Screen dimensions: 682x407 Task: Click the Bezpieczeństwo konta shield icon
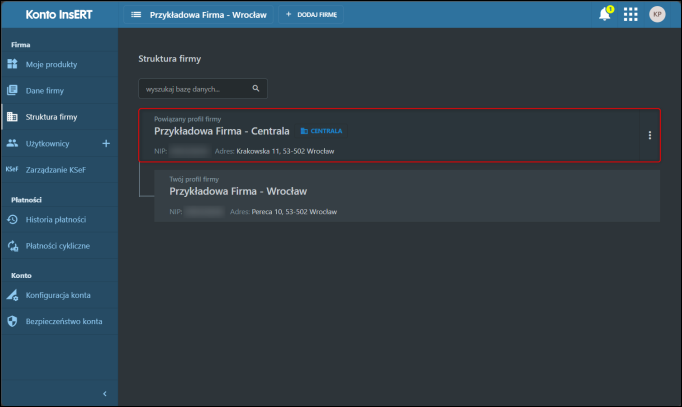12,321
